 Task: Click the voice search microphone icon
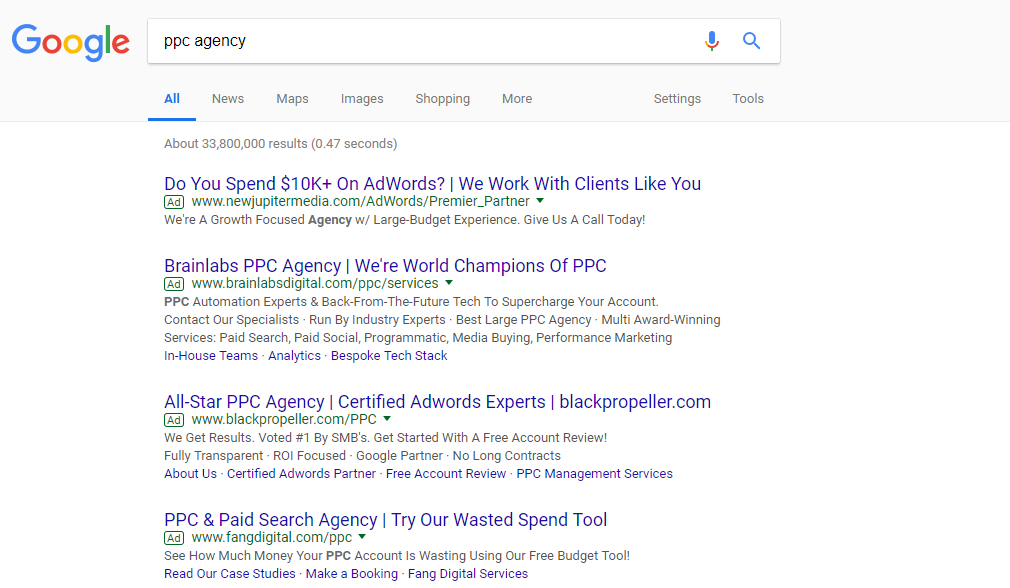[x=712, y=41]
